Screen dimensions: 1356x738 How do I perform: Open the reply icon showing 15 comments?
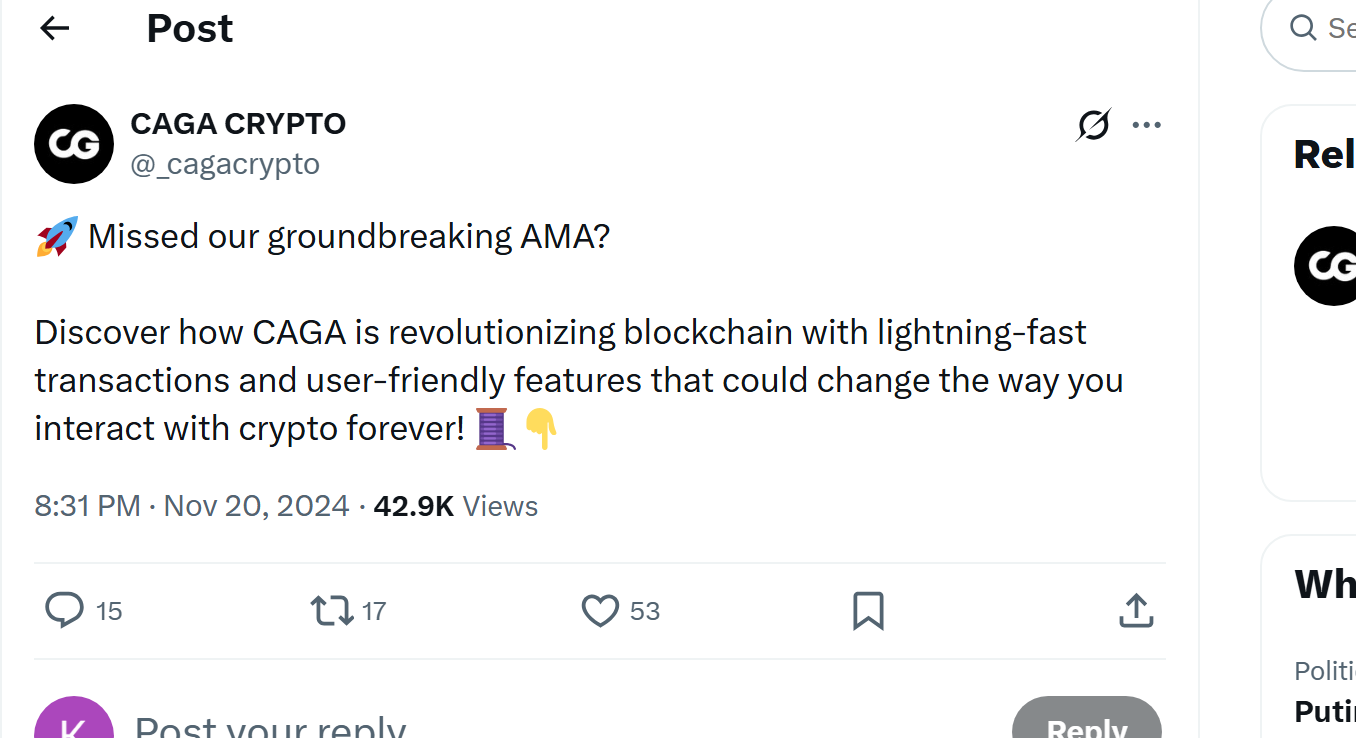[64, 610]
